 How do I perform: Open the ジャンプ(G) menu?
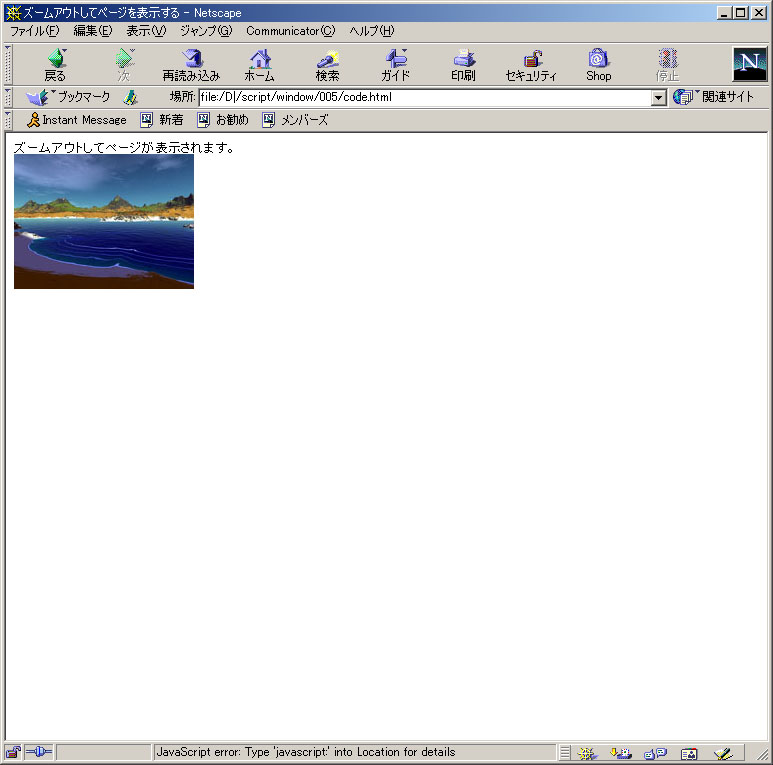click(206, 31)
